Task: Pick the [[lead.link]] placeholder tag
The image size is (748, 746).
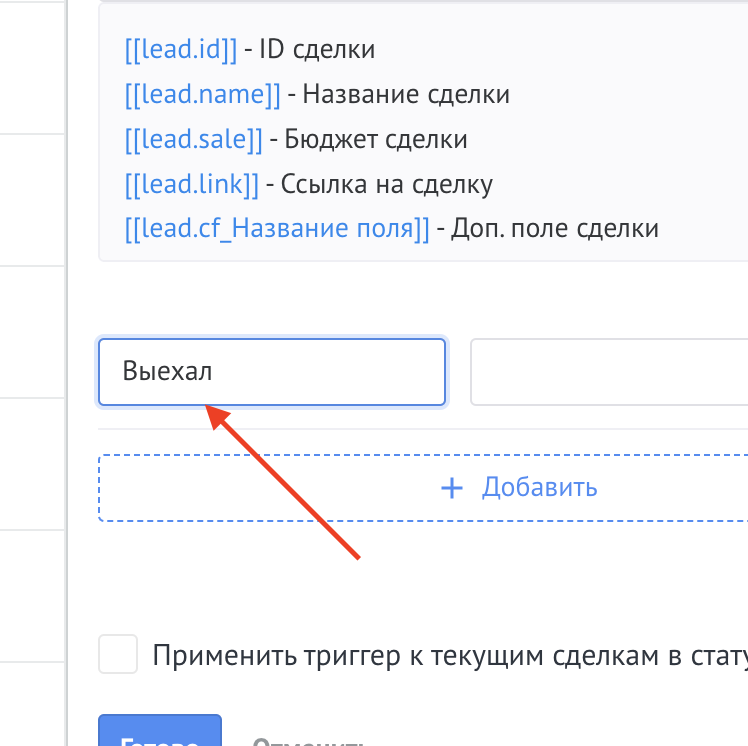Action: 191,184
